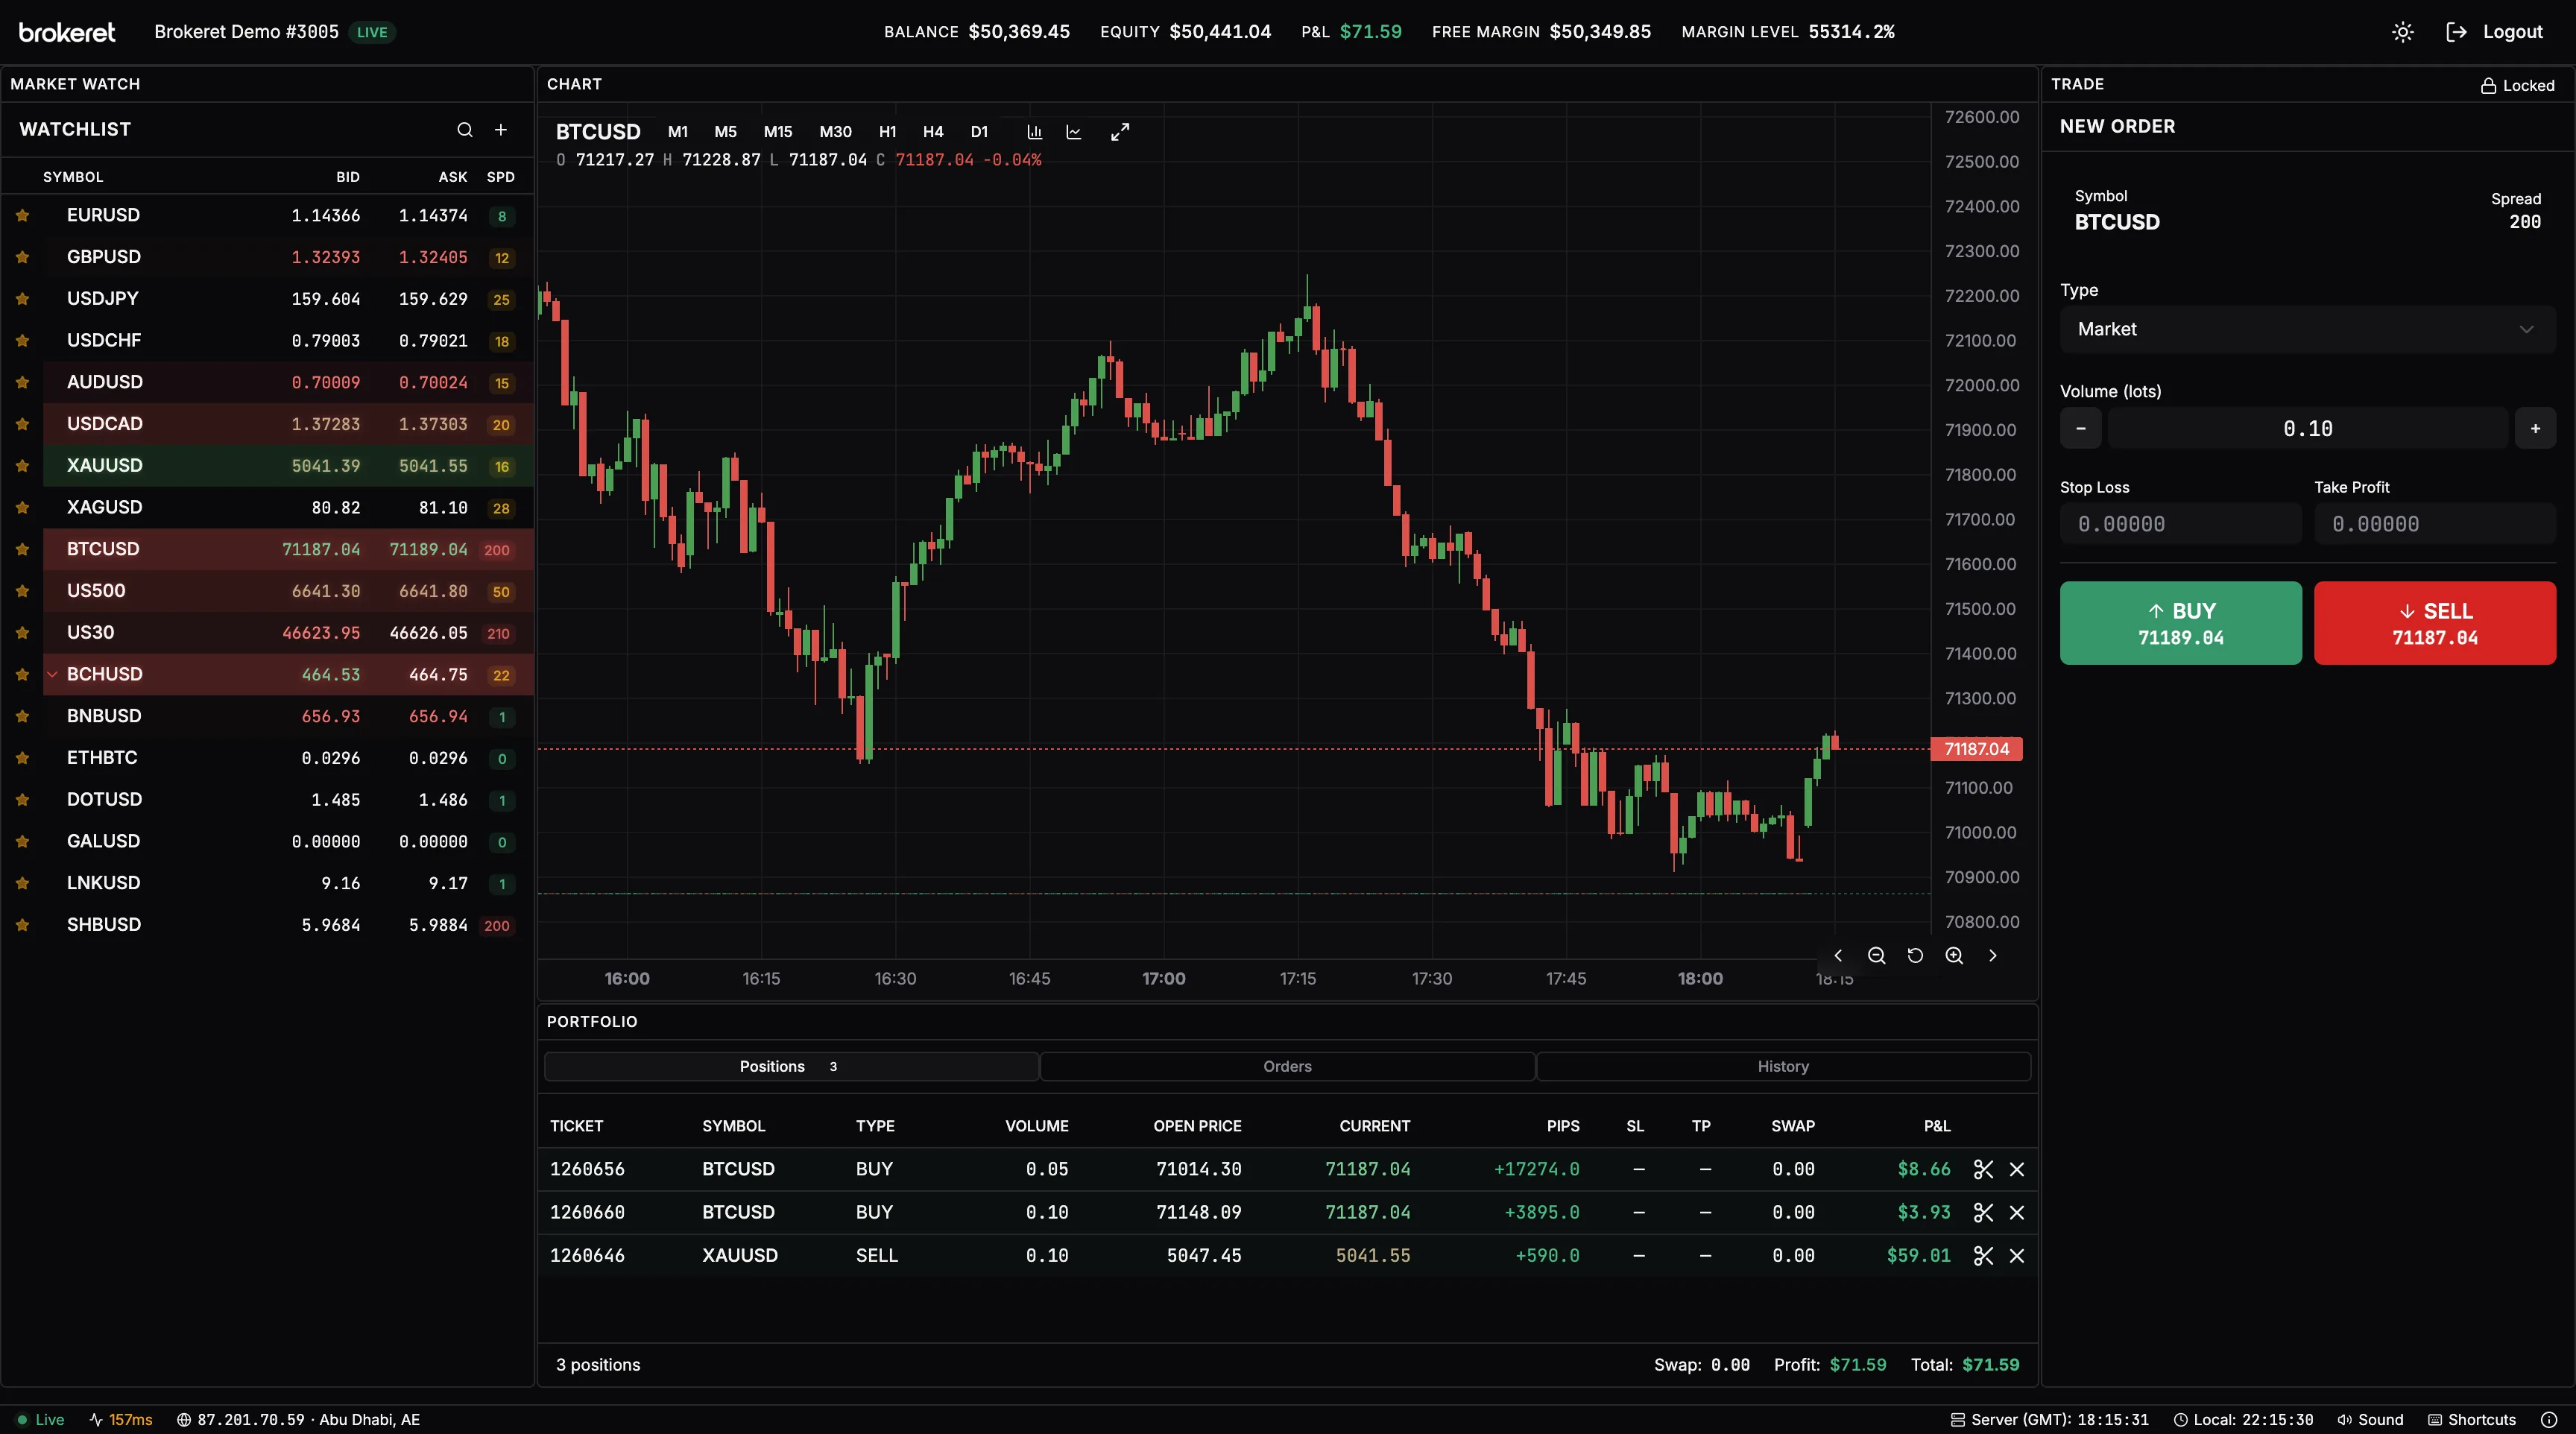This screenshot has width=2576, height=1434.
Task: Switch chart to bar chart style
Action: point(1035,131)
